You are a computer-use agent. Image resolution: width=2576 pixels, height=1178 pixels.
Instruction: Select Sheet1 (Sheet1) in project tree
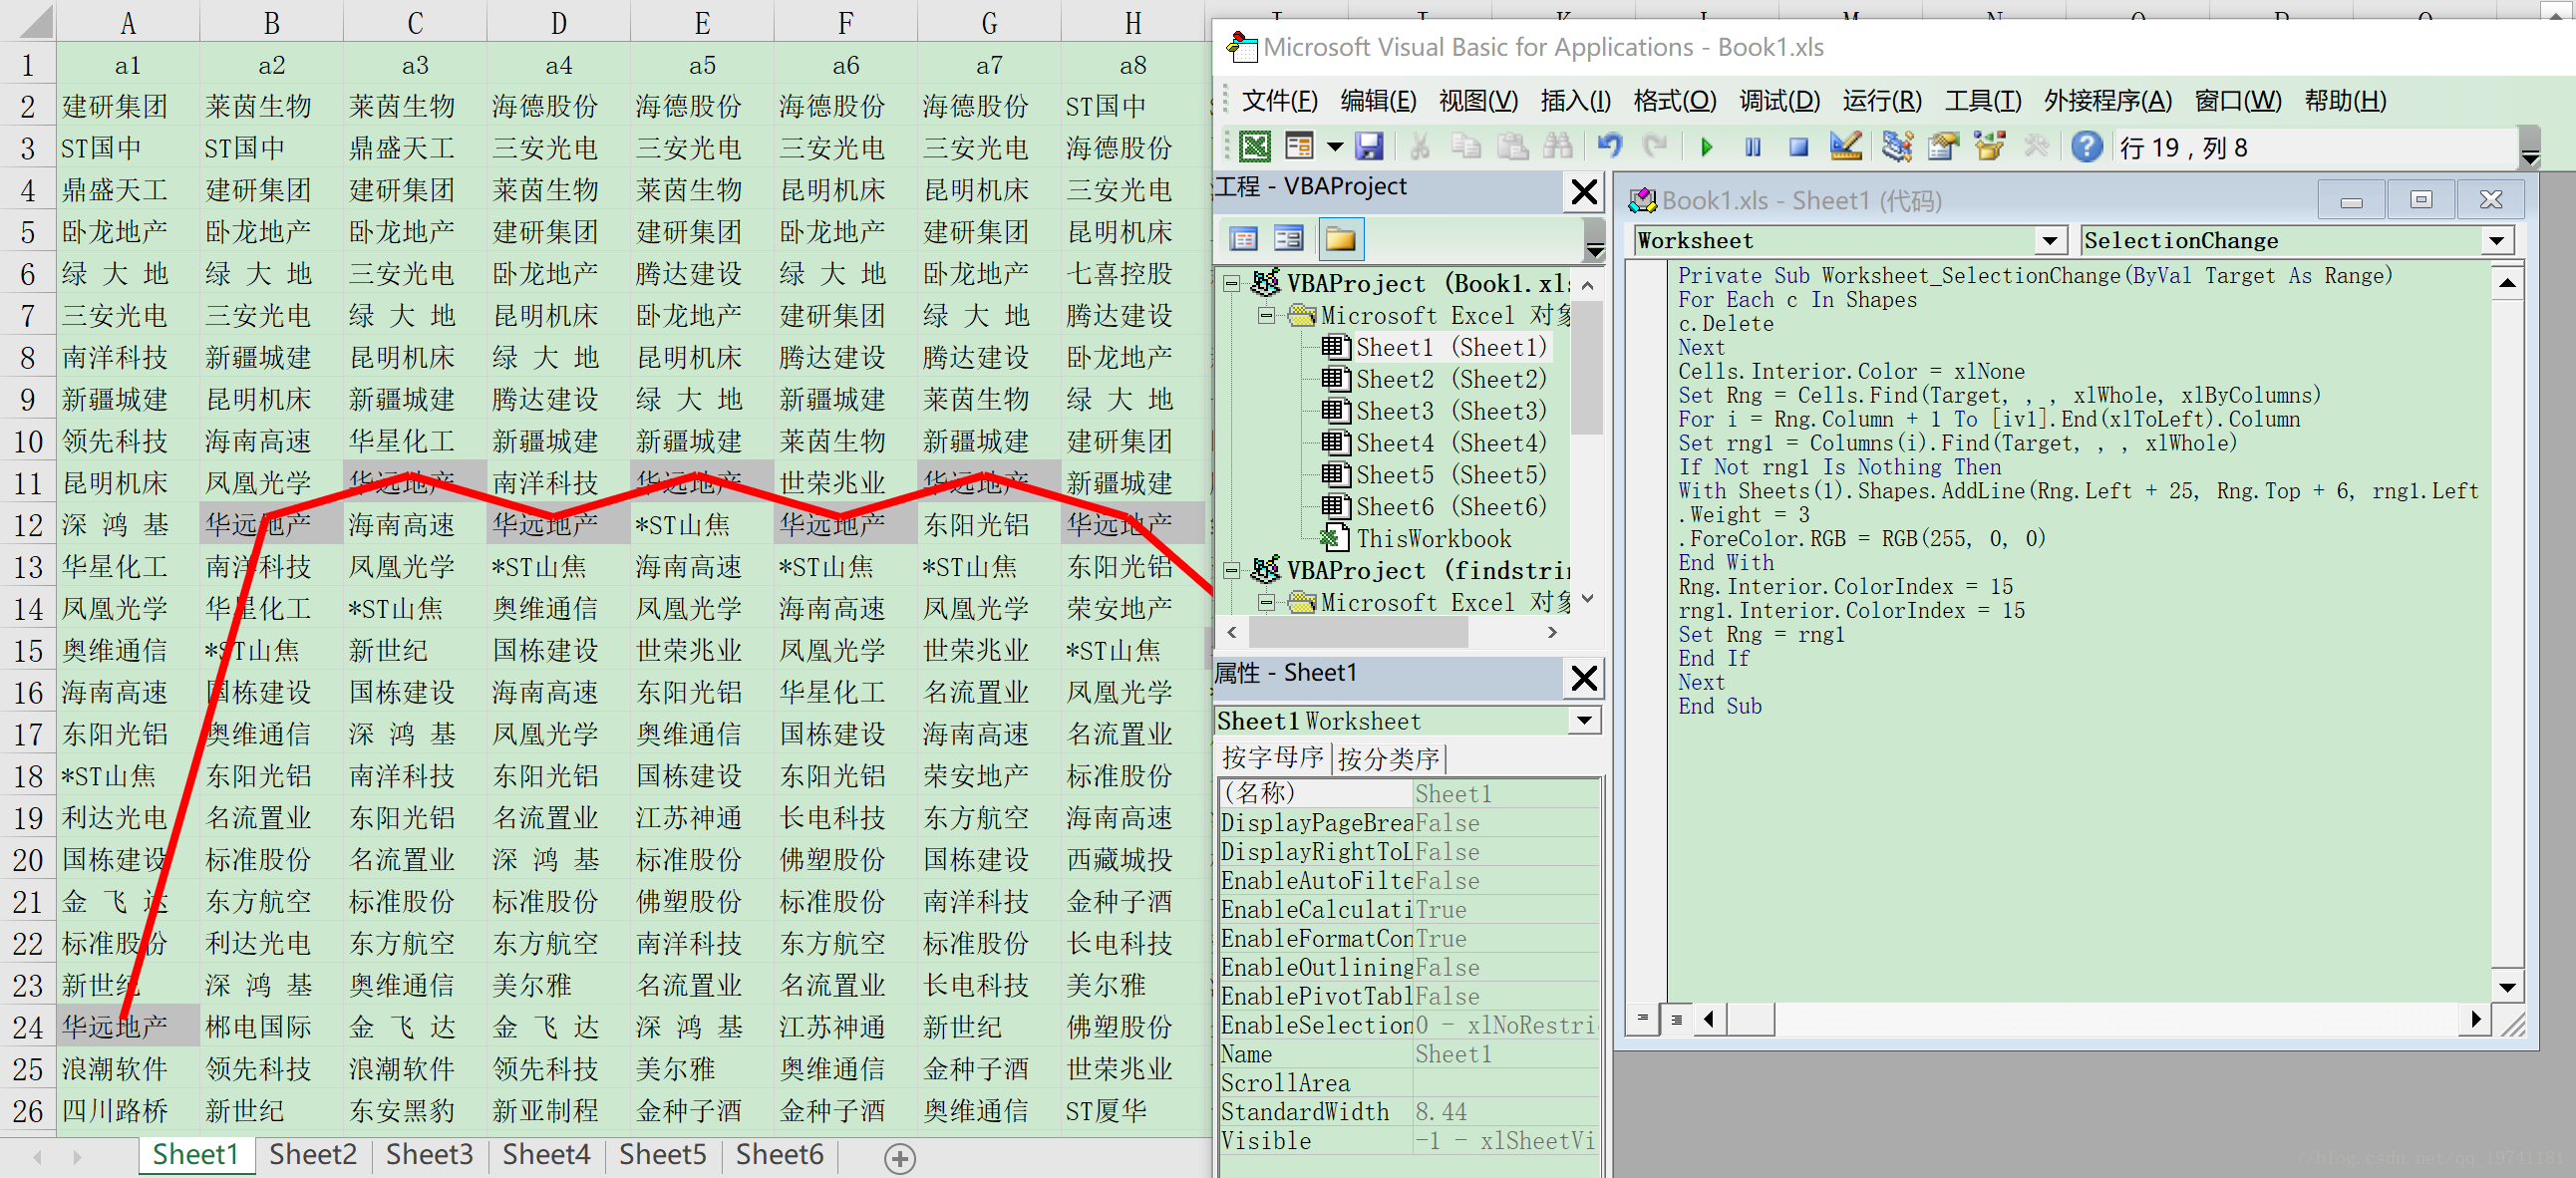(x=1450, y=347)
